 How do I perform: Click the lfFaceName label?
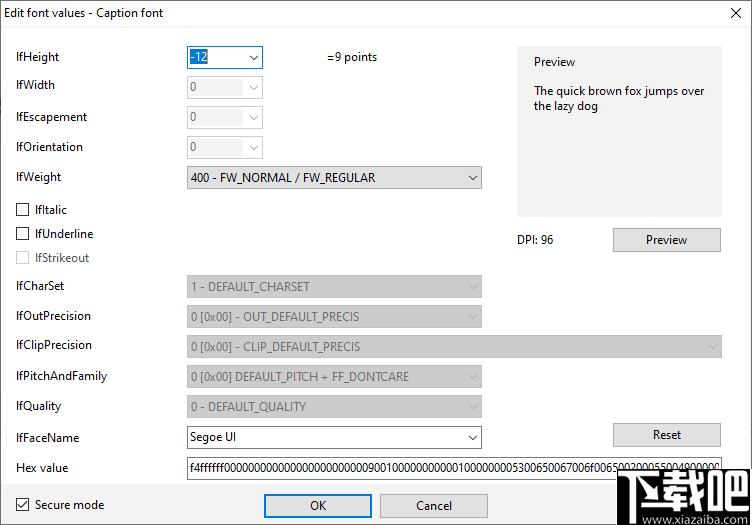coord(47,438)
